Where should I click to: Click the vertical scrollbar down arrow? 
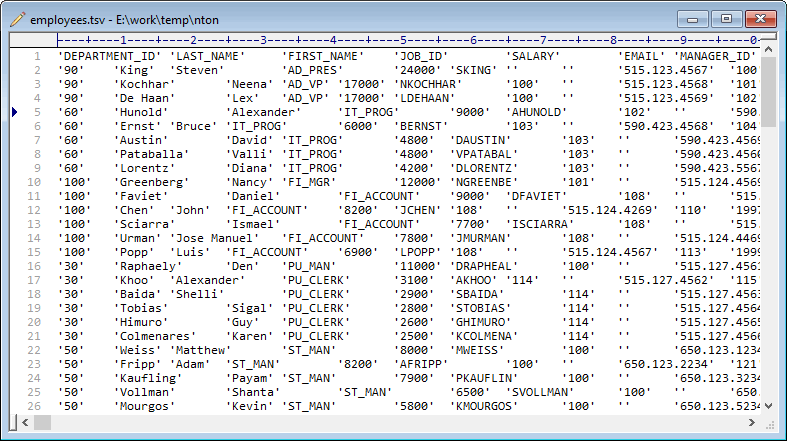coord(768,404)
